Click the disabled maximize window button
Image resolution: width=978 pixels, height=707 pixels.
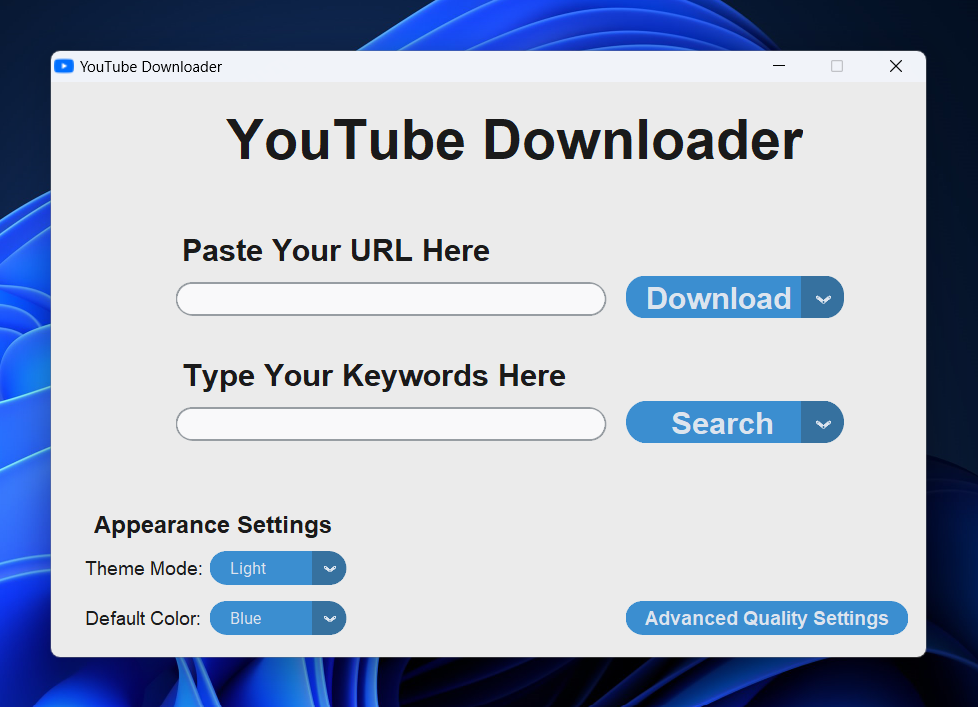(x=837, y=66)
